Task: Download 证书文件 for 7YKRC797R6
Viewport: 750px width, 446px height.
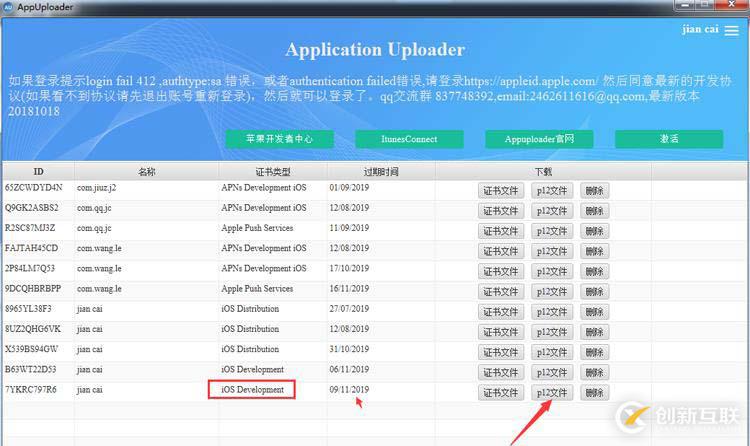Action: point(501,392)
